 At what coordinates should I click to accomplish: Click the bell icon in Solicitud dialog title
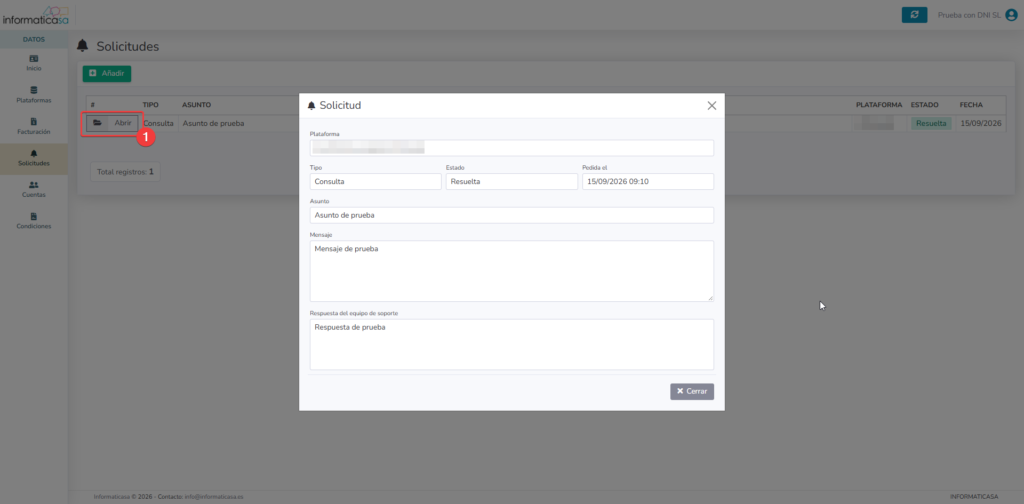tap(312, 106)
